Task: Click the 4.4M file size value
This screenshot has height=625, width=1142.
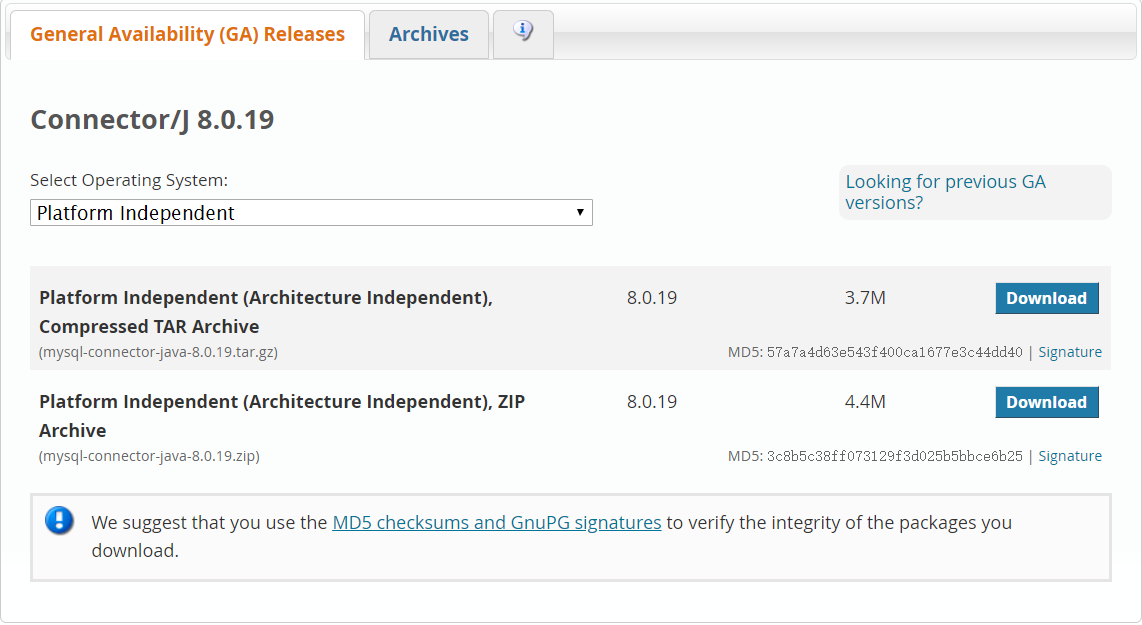Action: click(x=865, y=402)
